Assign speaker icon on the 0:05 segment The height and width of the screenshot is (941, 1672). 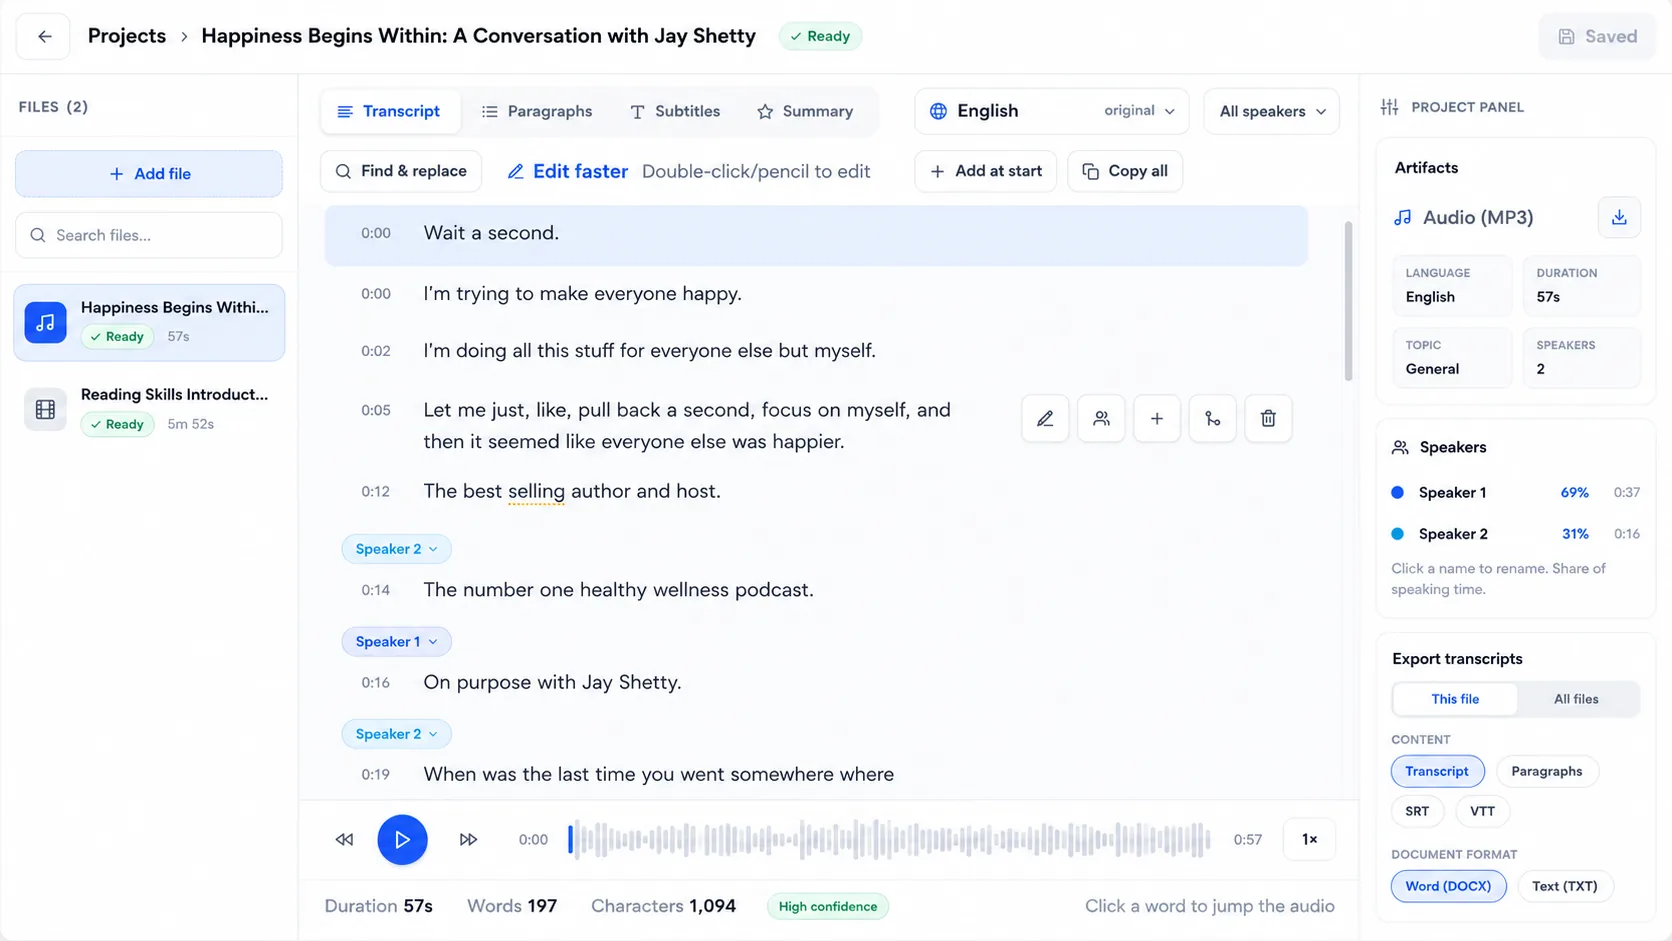point(1101,419)
